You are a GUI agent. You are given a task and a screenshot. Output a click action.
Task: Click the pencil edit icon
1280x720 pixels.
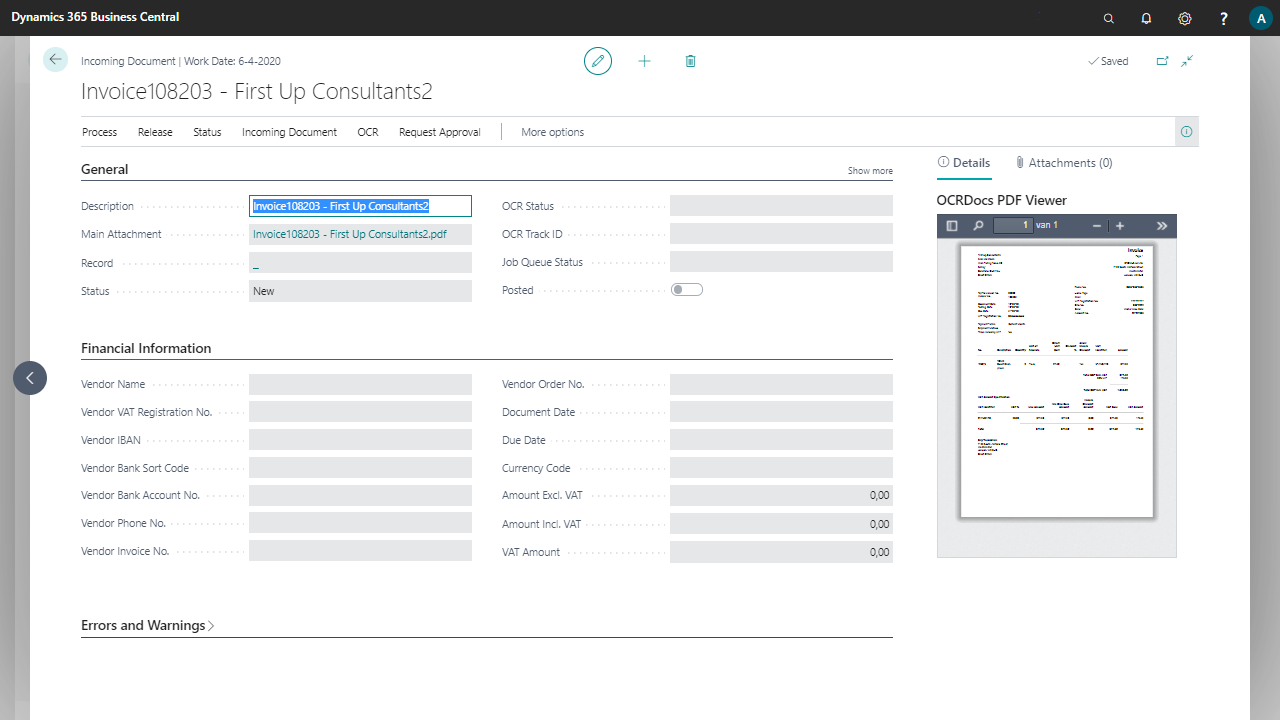[598, 61]
